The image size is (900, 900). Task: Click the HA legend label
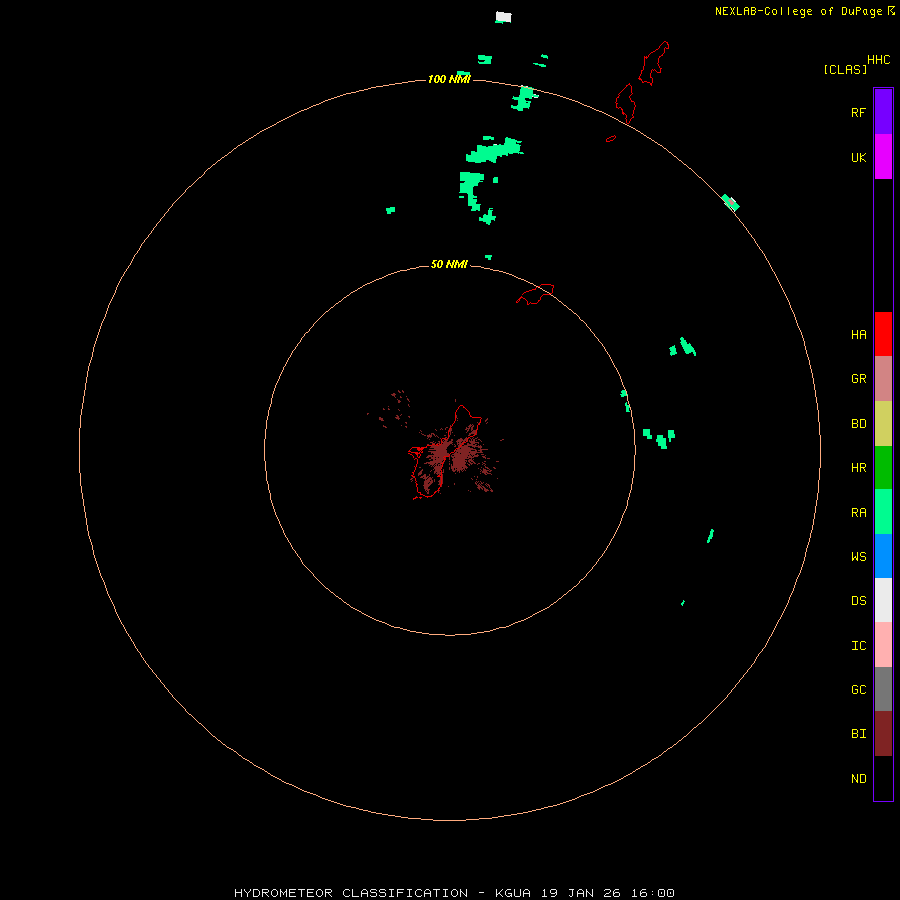[858, 335]
